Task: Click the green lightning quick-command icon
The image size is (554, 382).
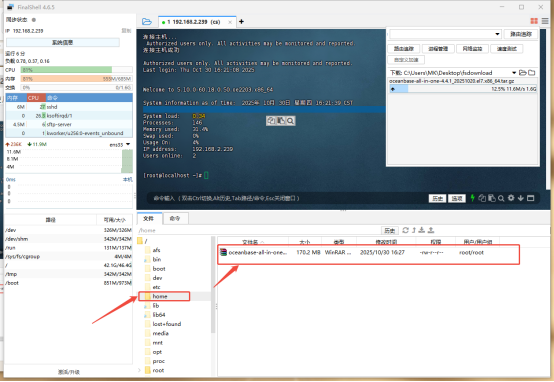Action: tap(472, 198)
